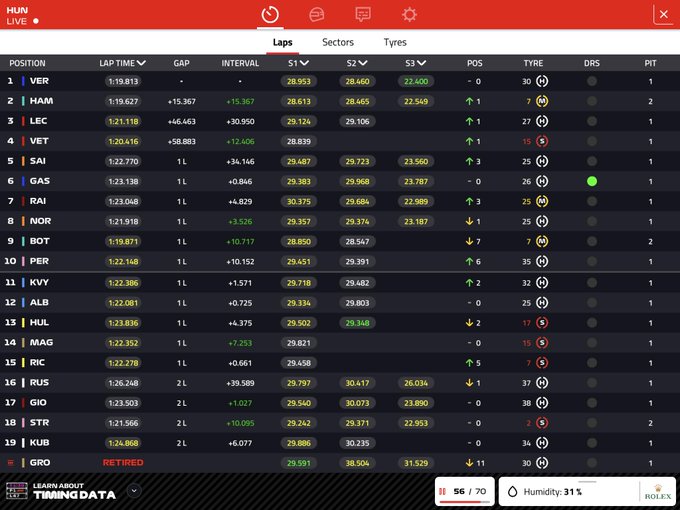Viewport: 680px width, 510px height.
Task: Click HAM green S3 time 22.549
Action: pyautogui.click(x=416, y=101)
